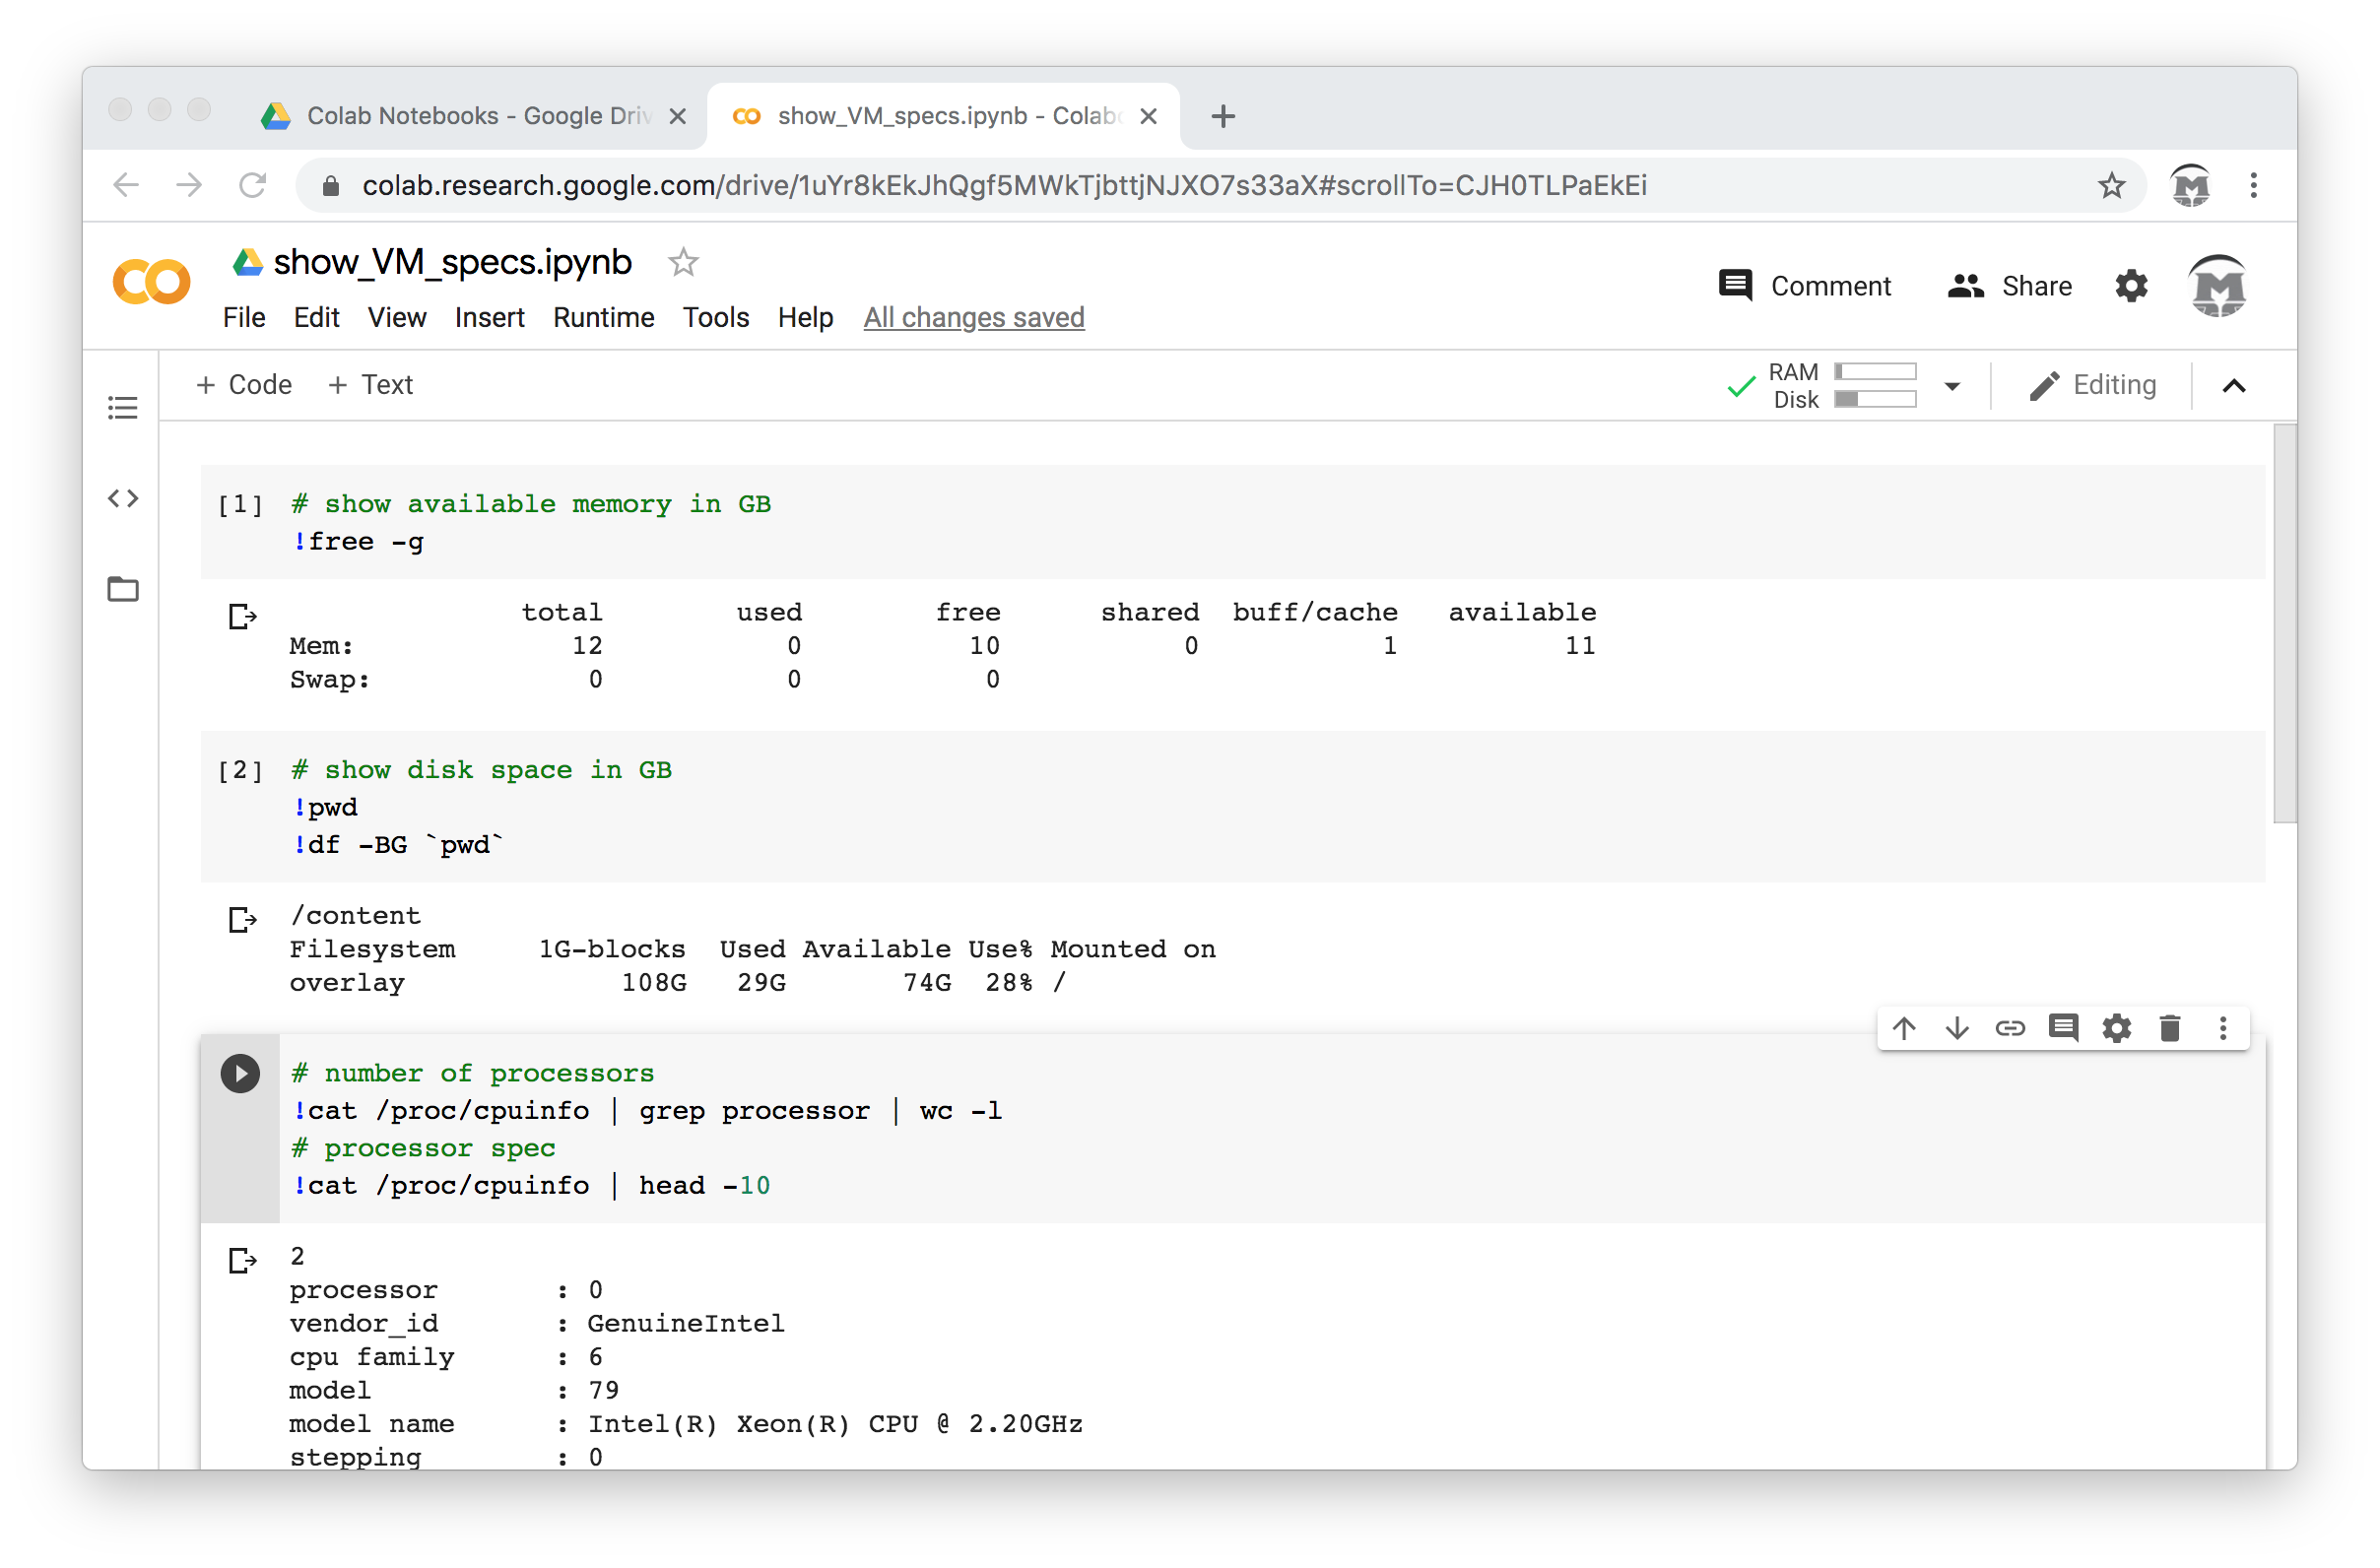Collapse the header with the chevron
The image size is (2380, 1568).
(x=2233, y=386)
